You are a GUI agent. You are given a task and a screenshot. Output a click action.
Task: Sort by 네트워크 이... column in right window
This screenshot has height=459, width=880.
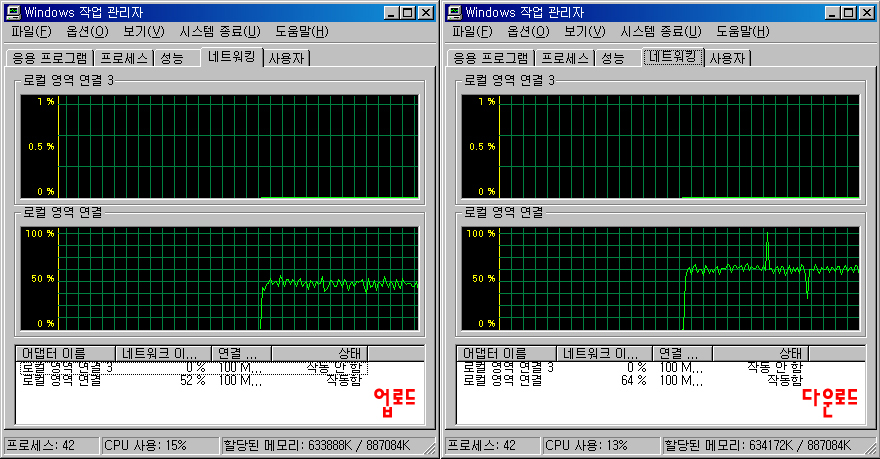pos(604,354)
